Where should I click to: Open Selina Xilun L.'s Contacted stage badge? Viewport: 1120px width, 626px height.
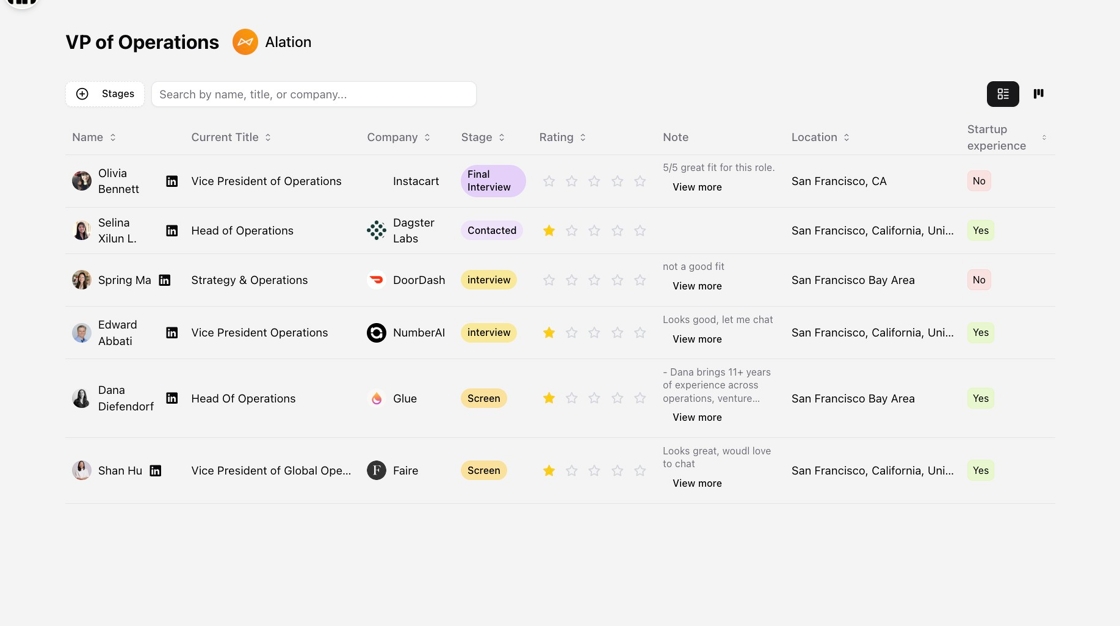(492, 231)
